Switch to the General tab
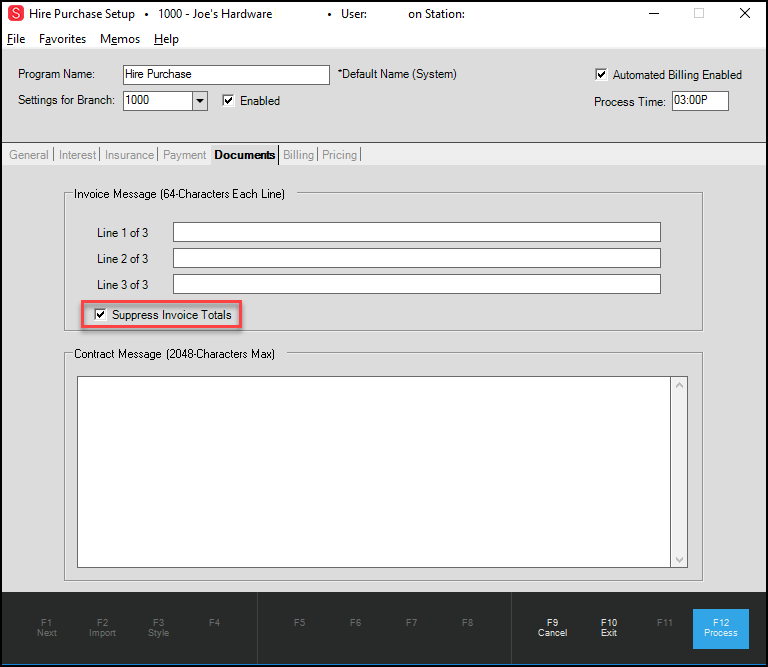Viewport: 768px width, 667px height. (28, 155)
